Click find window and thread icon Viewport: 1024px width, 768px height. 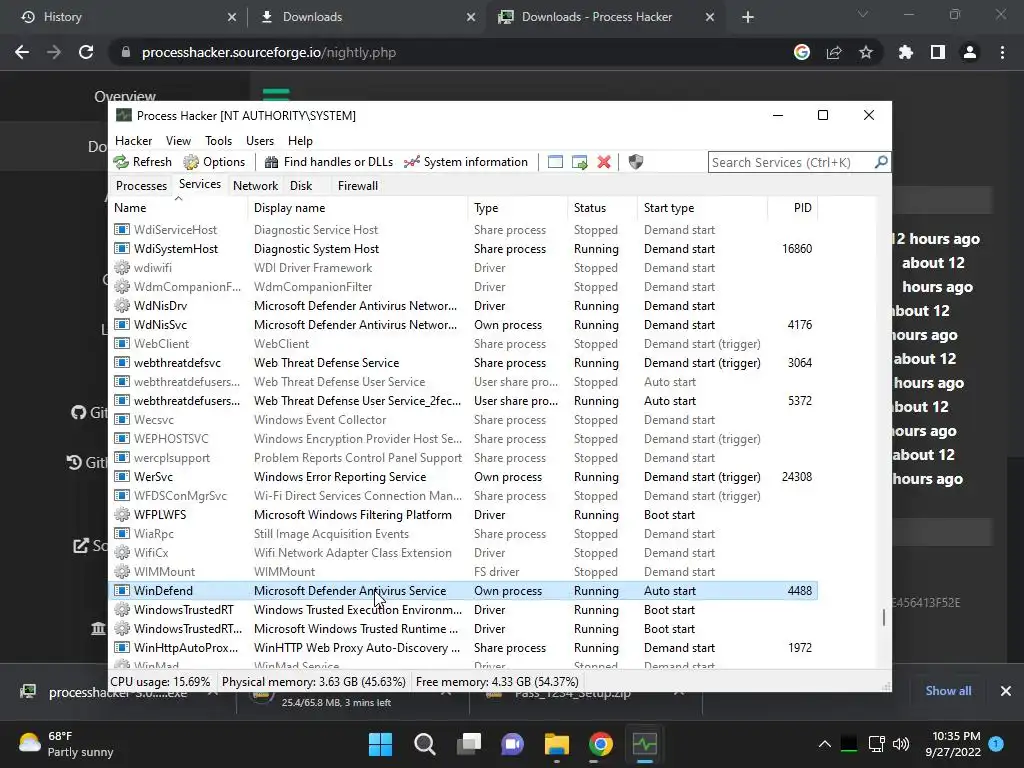(579, 162)
